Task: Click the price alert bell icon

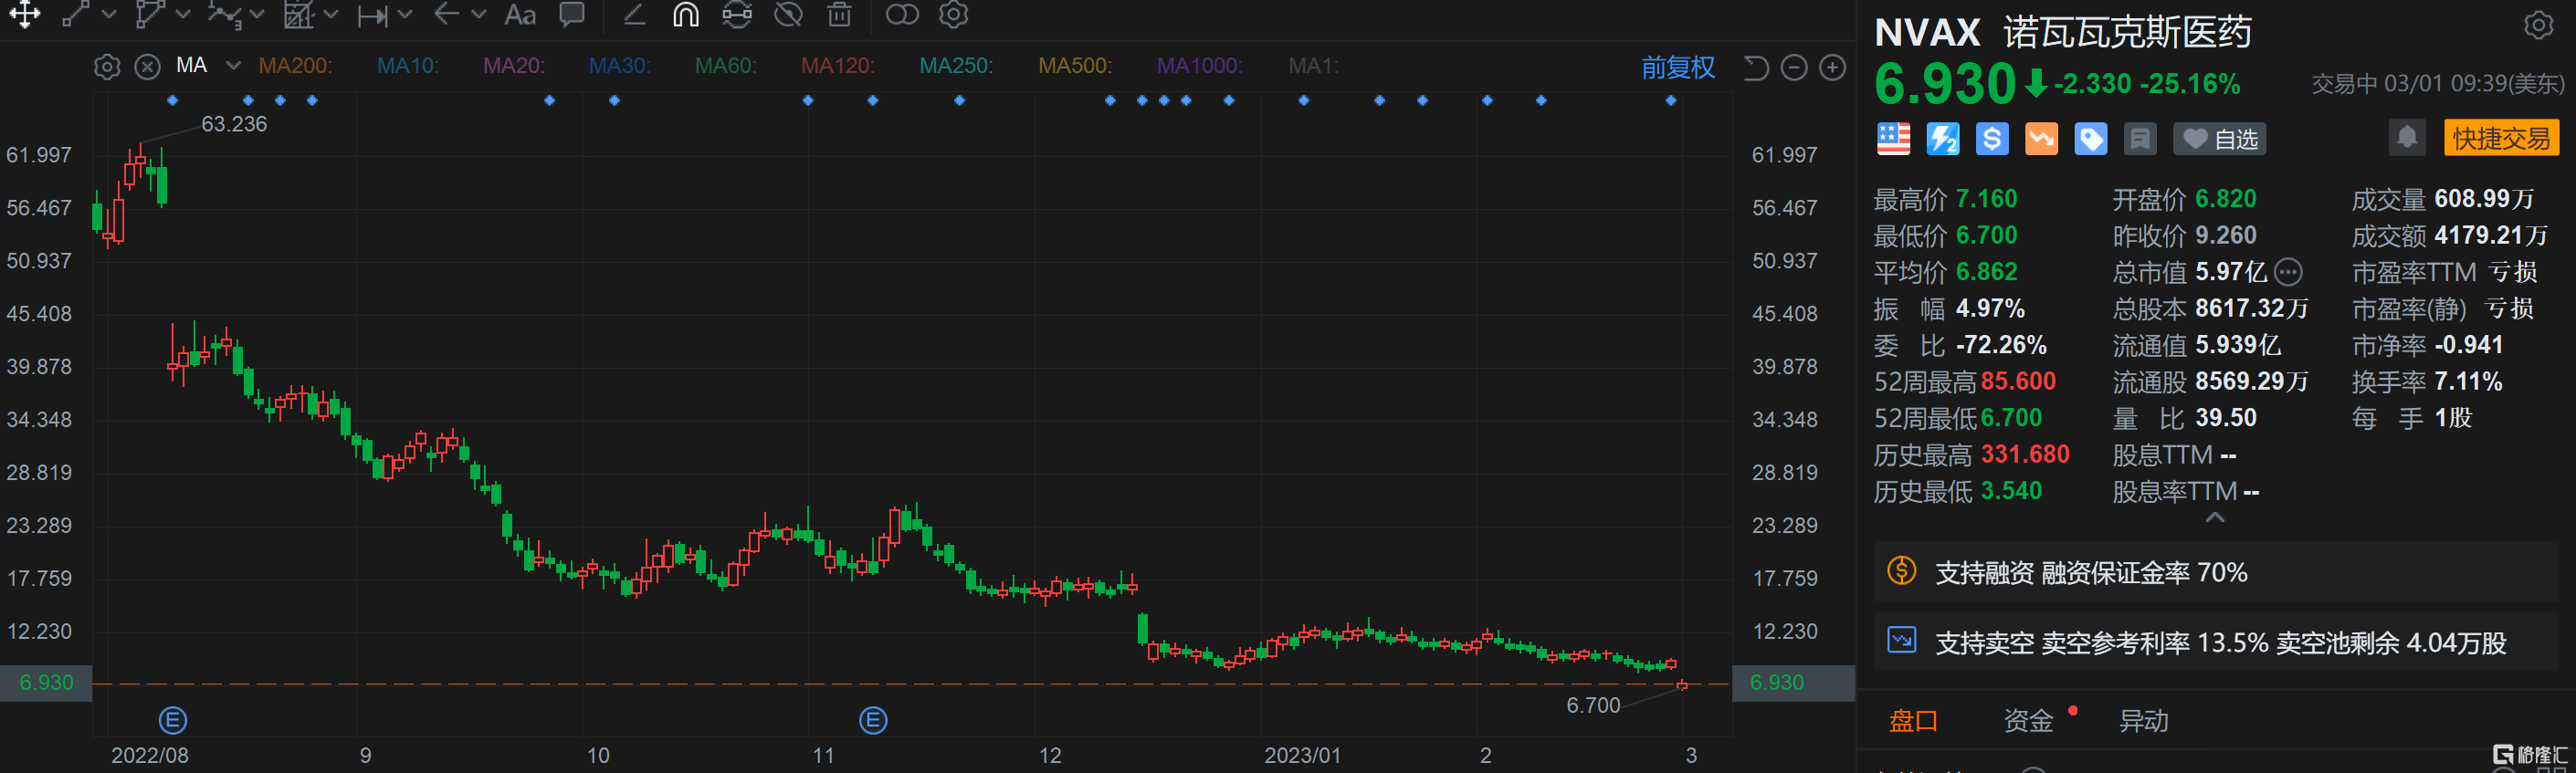Action: 2406,138
